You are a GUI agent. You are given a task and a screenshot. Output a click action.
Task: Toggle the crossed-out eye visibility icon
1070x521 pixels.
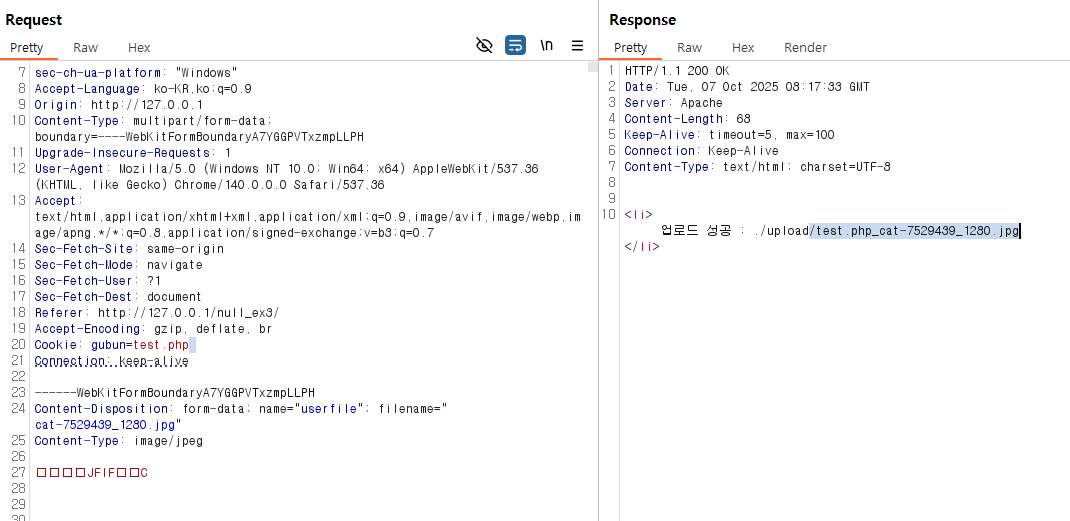[485, 45]
